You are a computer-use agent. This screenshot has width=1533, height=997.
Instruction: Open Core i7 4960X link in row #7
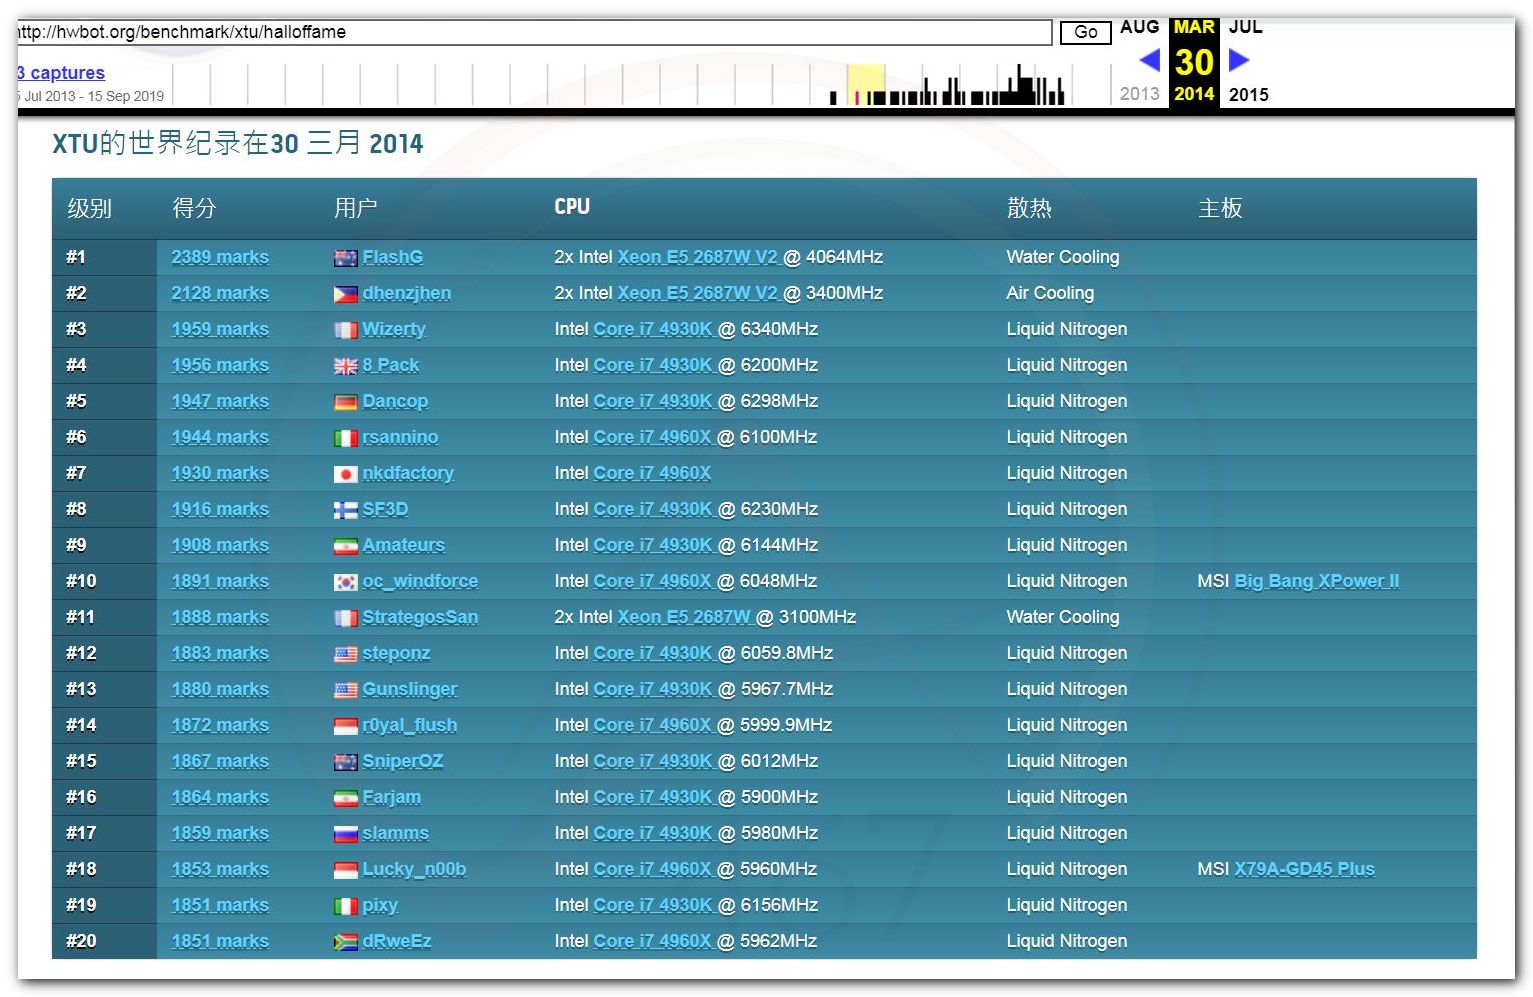click(x=652, y=473)
